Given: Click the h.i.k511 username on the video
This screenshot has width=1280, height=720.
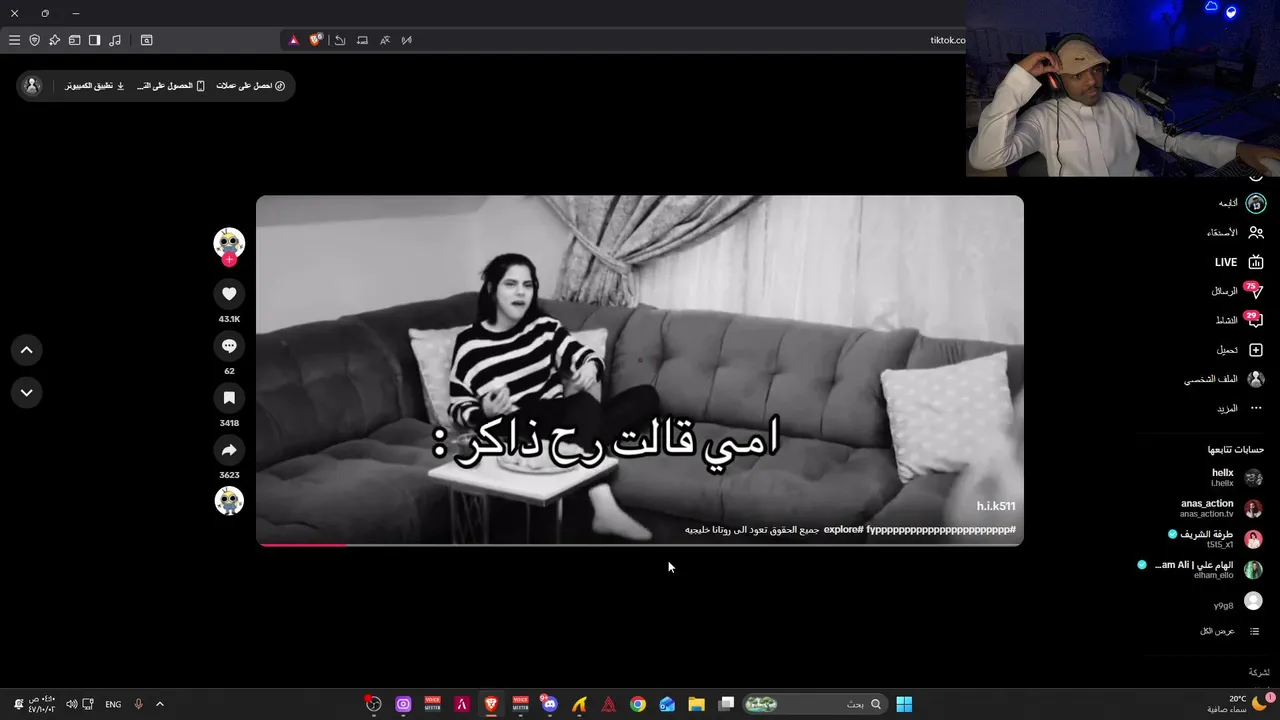Looking at the screenshot, I should tap(996, 507).
